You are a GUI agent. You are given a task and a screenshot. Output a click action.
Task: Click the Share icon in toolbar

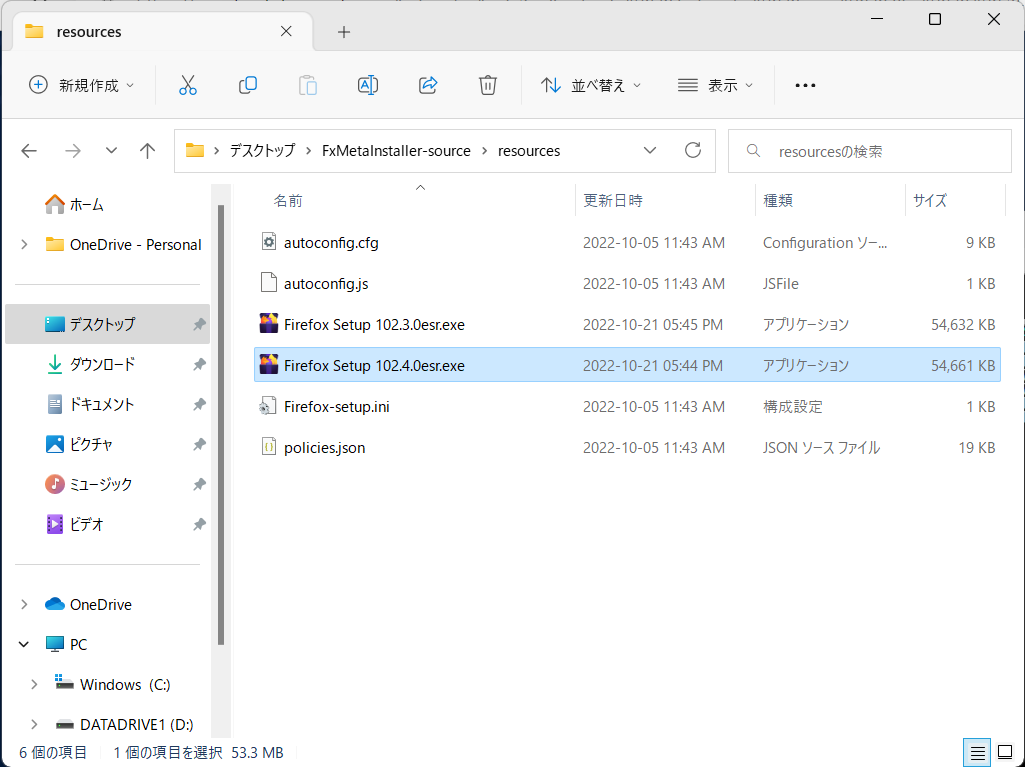coord(428,85)
